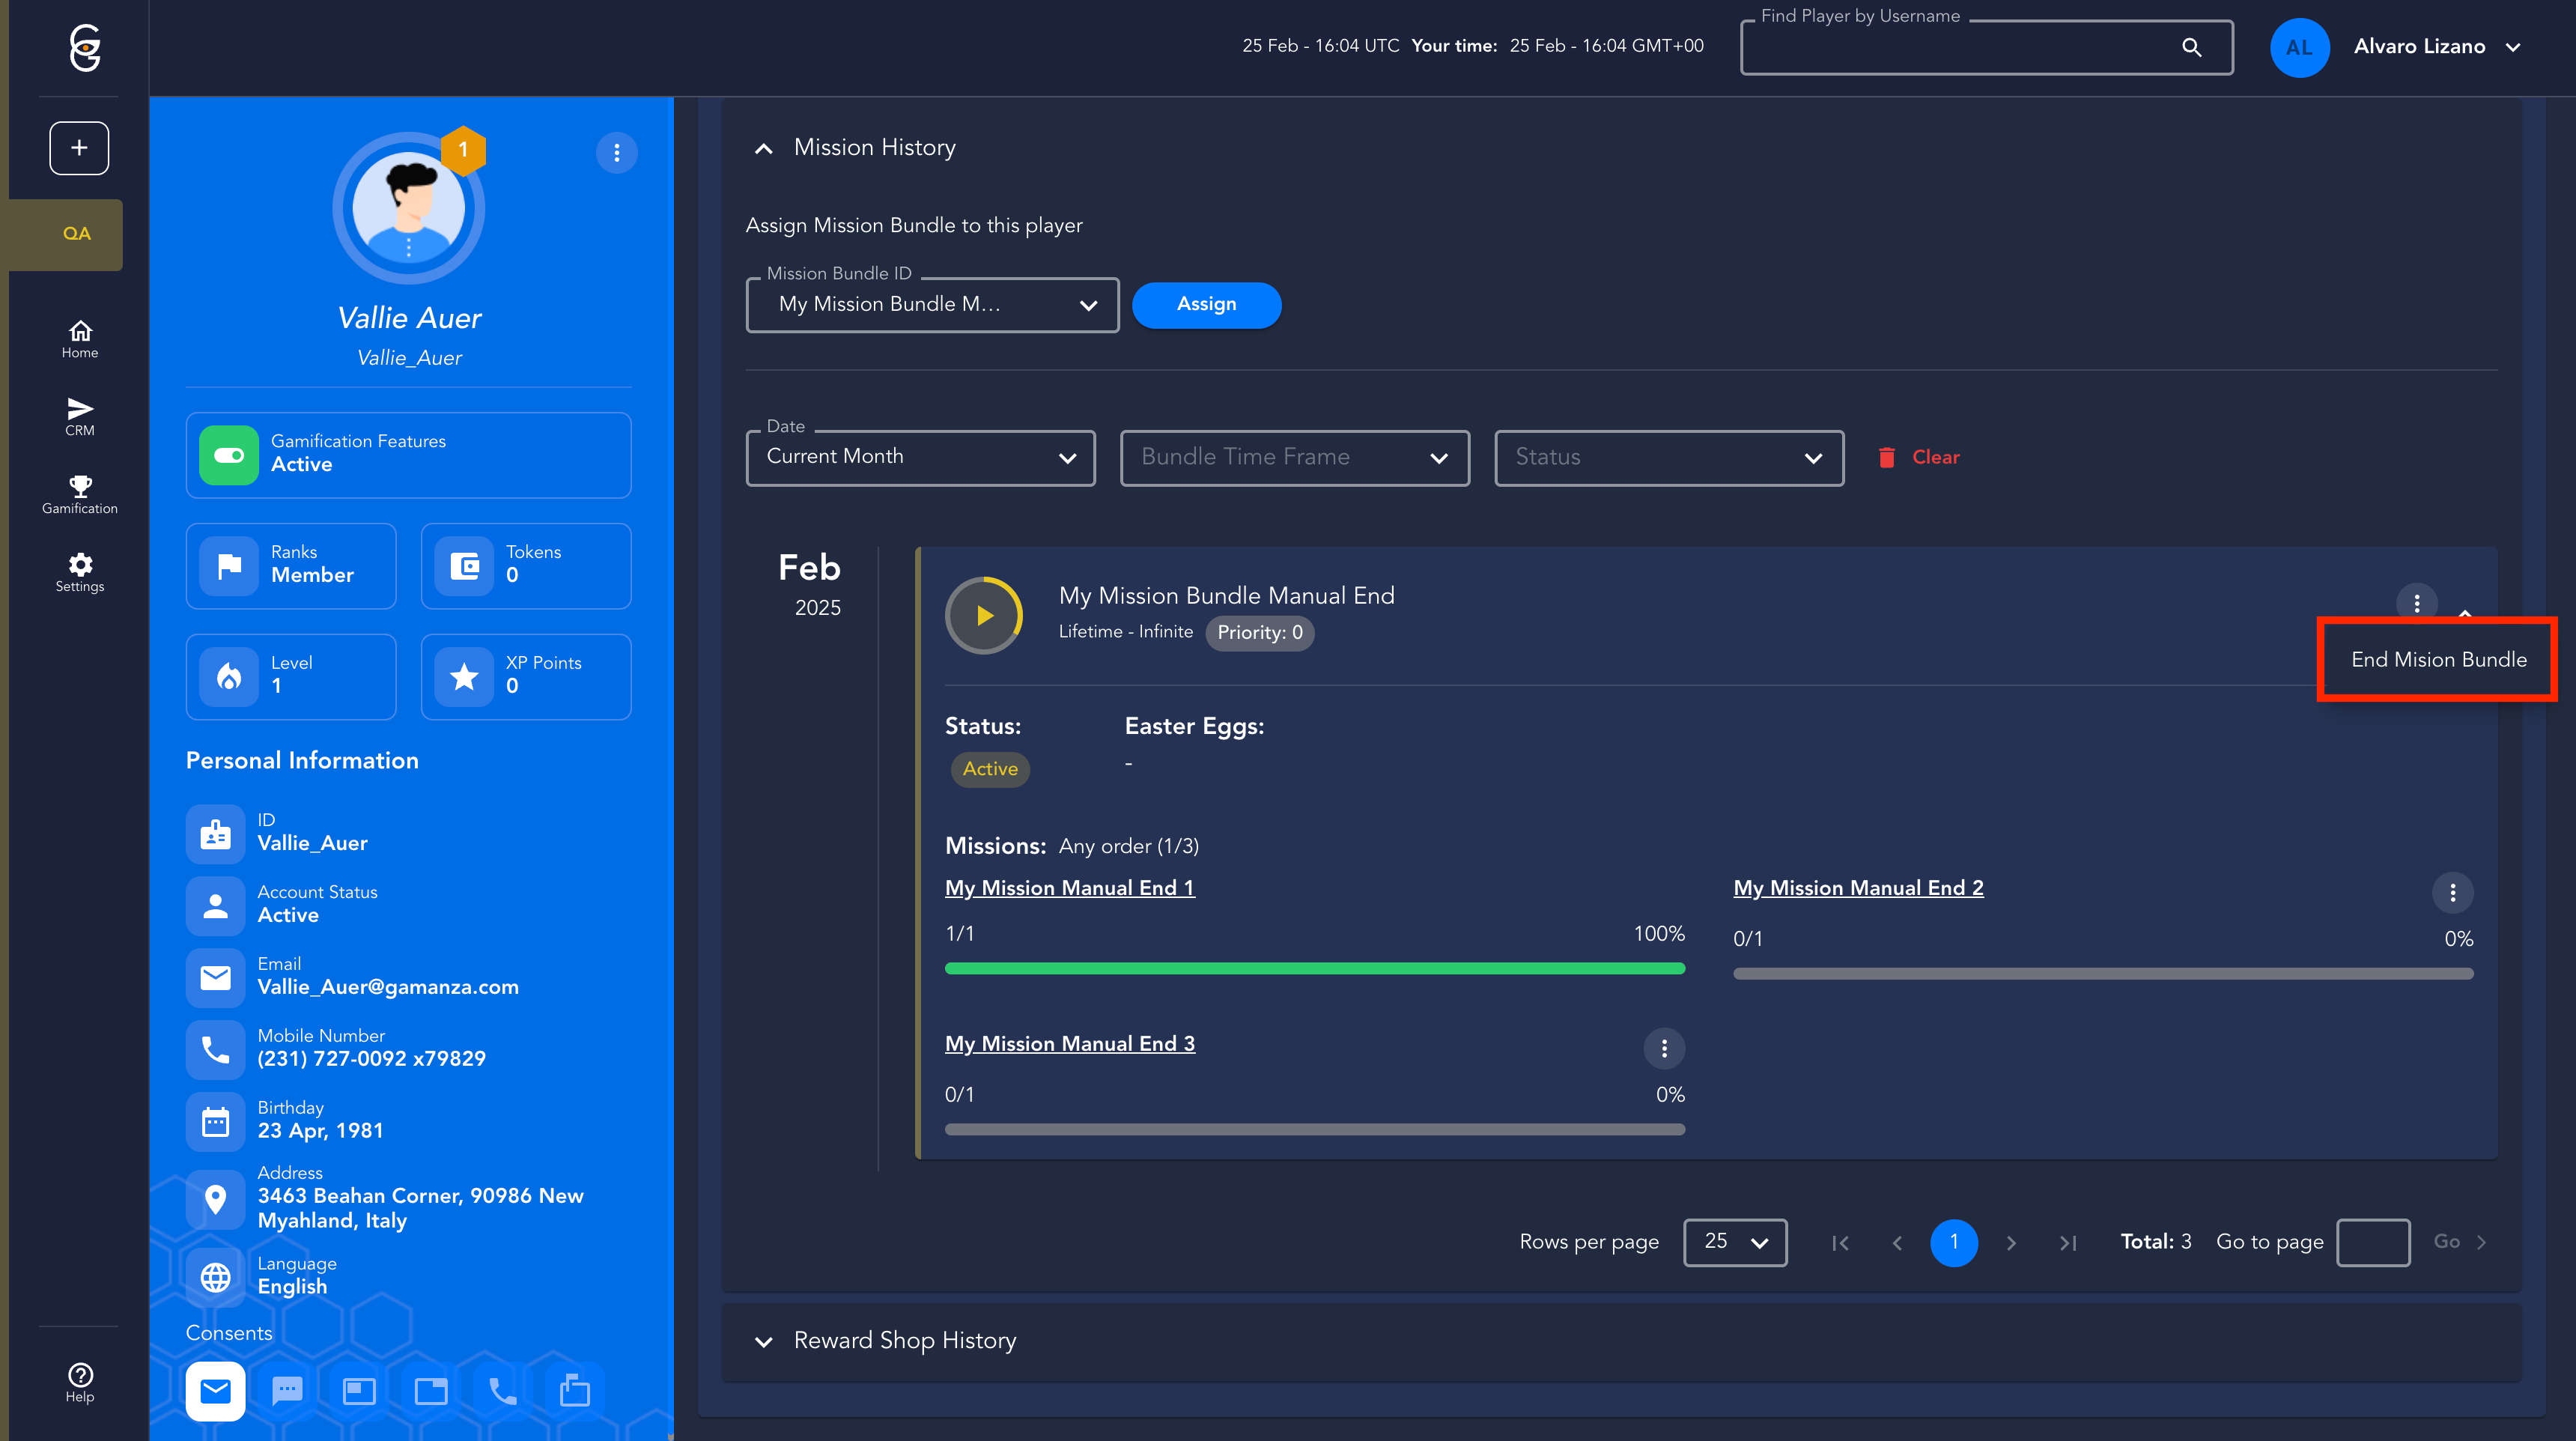Click the search magnifier icon
This screenshot has width=2576, height=1441.
tap(2191, 47)
